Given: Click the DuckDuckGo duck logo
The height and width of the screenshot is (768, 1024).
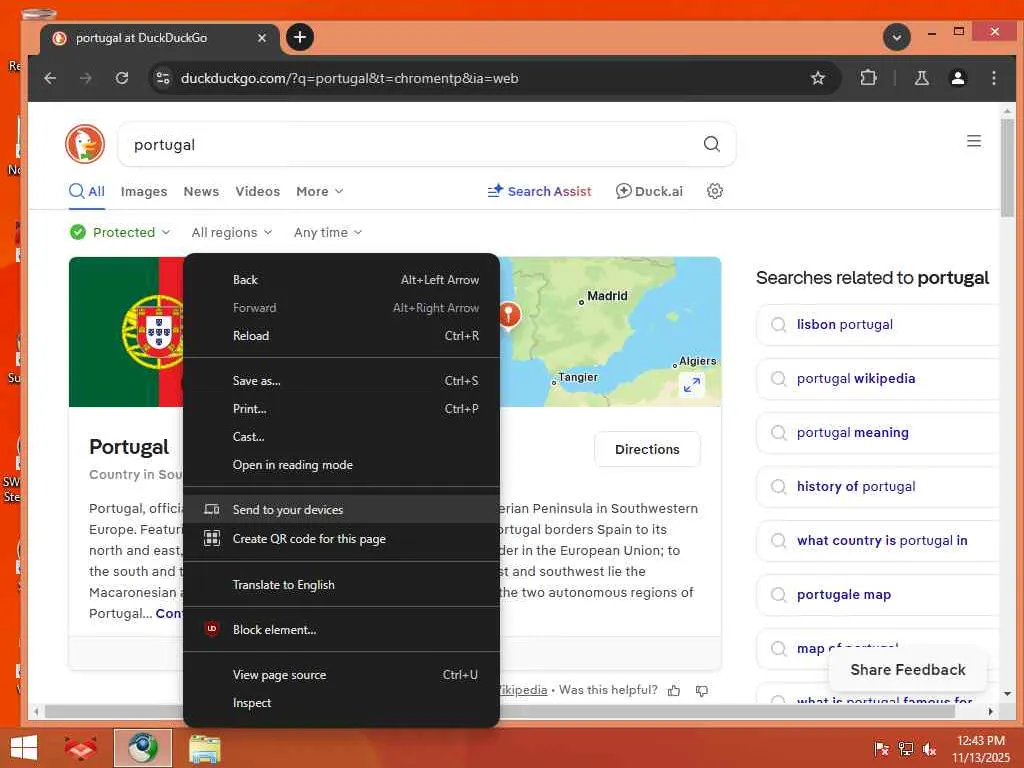Looking at the screenshot, I should click(x=85, y=144).
